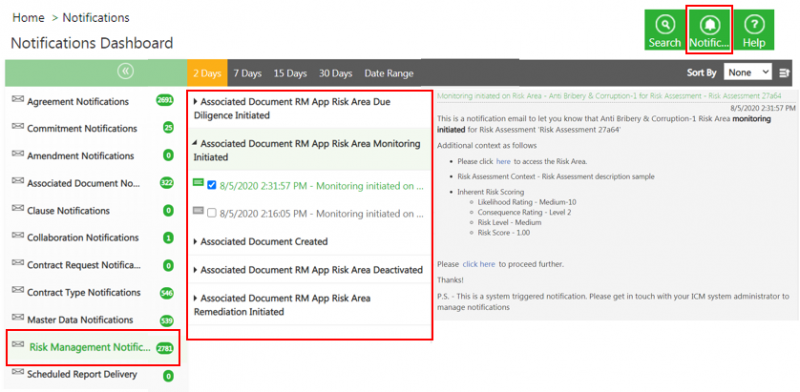Click the green notification subject title
Screen dimensions: 800x392
[610, 96]
